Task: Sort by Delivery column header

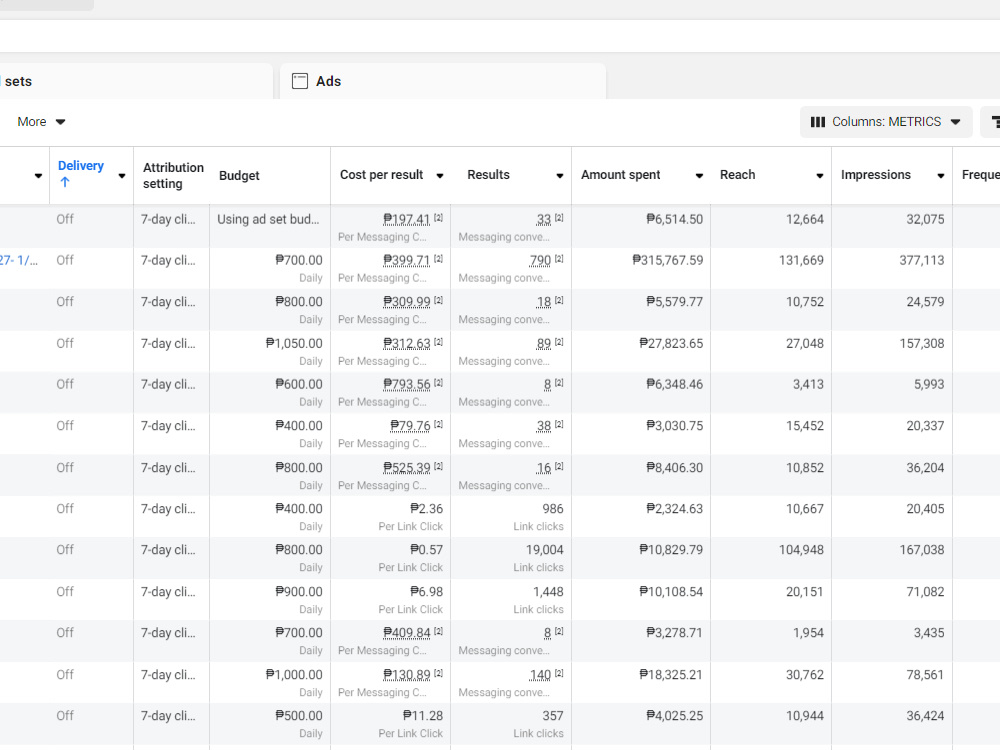Action: coord(81,166)
